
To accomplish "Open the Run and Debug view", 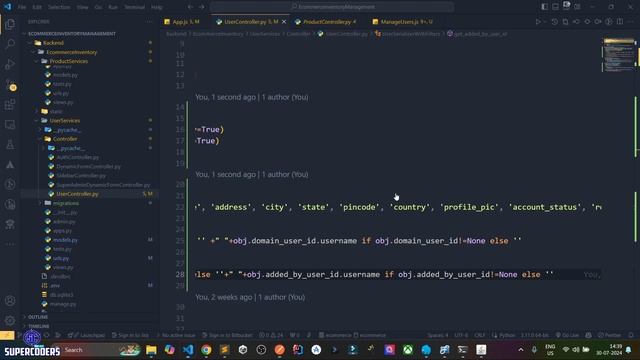I will [10, 64].
